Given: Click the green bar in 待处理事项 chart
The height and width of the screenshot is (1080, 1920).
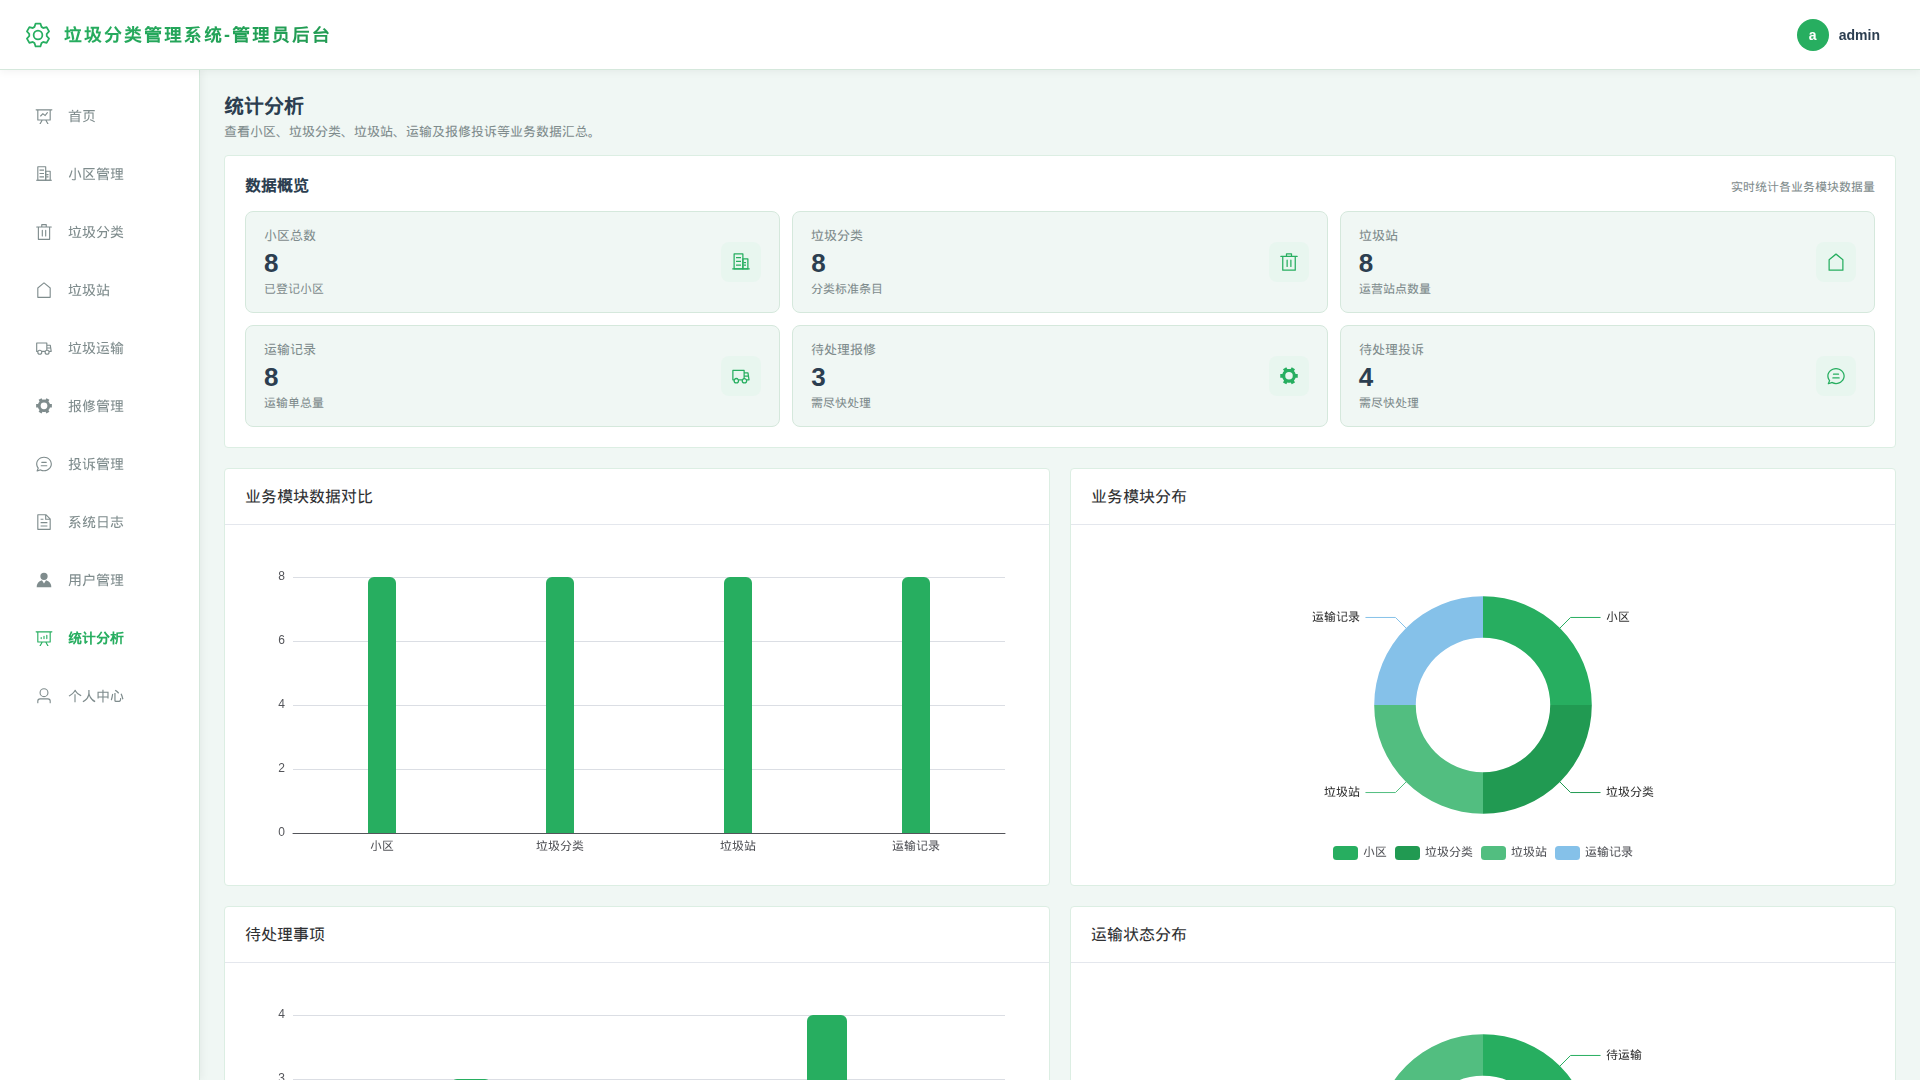Looking at the screenshot, I should pos(827,1047).
